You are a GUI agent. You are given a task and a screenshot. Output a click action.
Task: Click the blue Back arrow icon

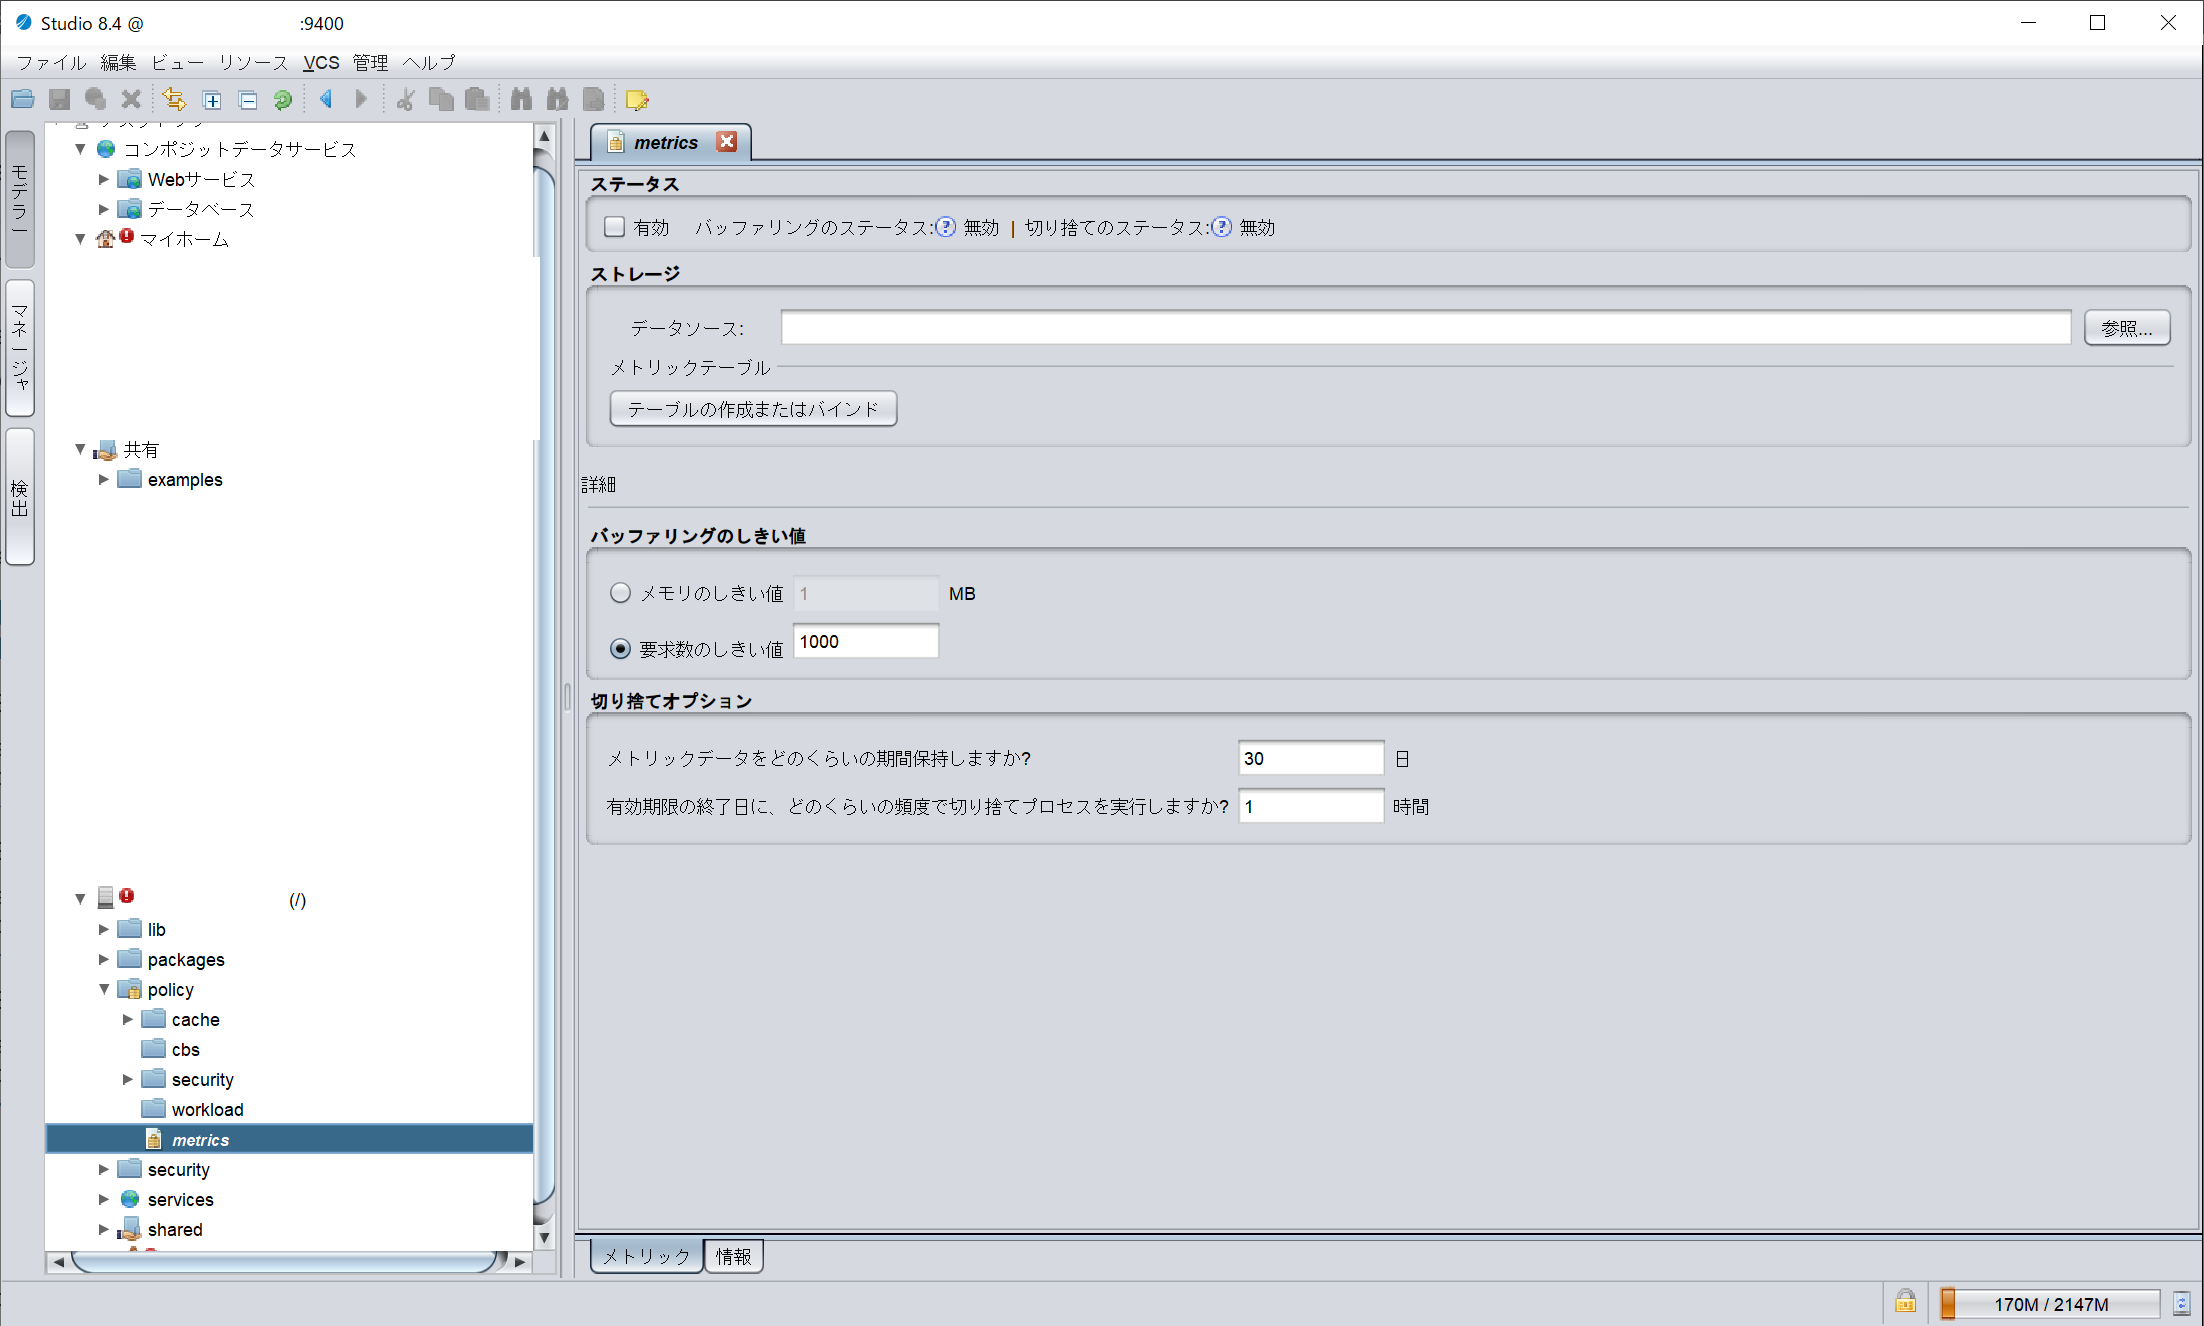coord(326,99)
